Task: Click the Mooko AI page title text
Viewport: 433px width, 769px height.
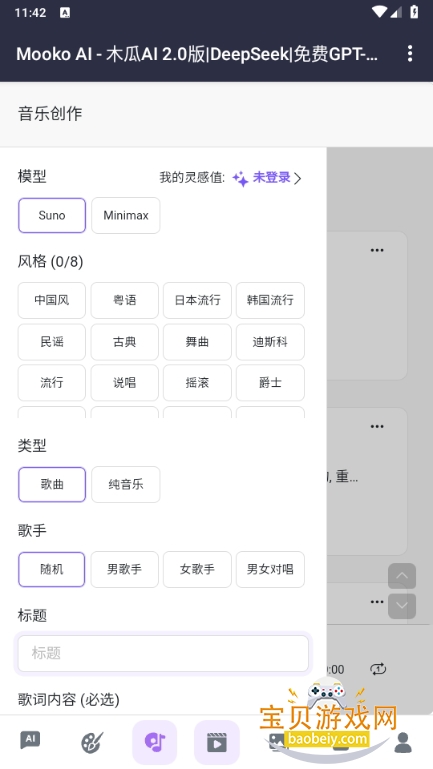Action: click(x=197, y=54)
